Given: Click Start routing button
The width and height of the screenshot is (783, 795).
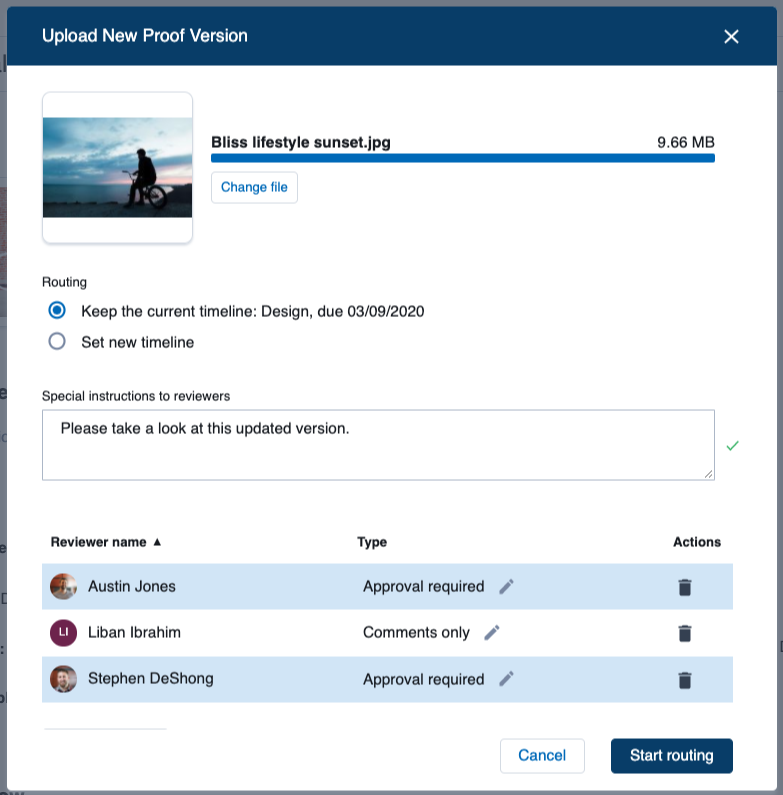Looking at the screenshot, I should click(671, 755).
